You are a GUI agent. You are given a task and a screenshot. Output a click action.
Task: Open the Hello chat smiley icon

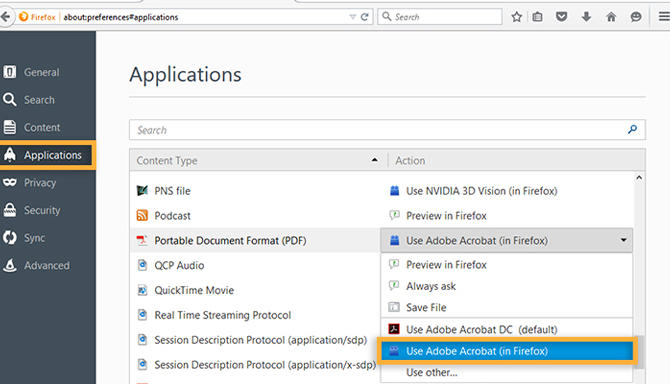coord(636,17)
